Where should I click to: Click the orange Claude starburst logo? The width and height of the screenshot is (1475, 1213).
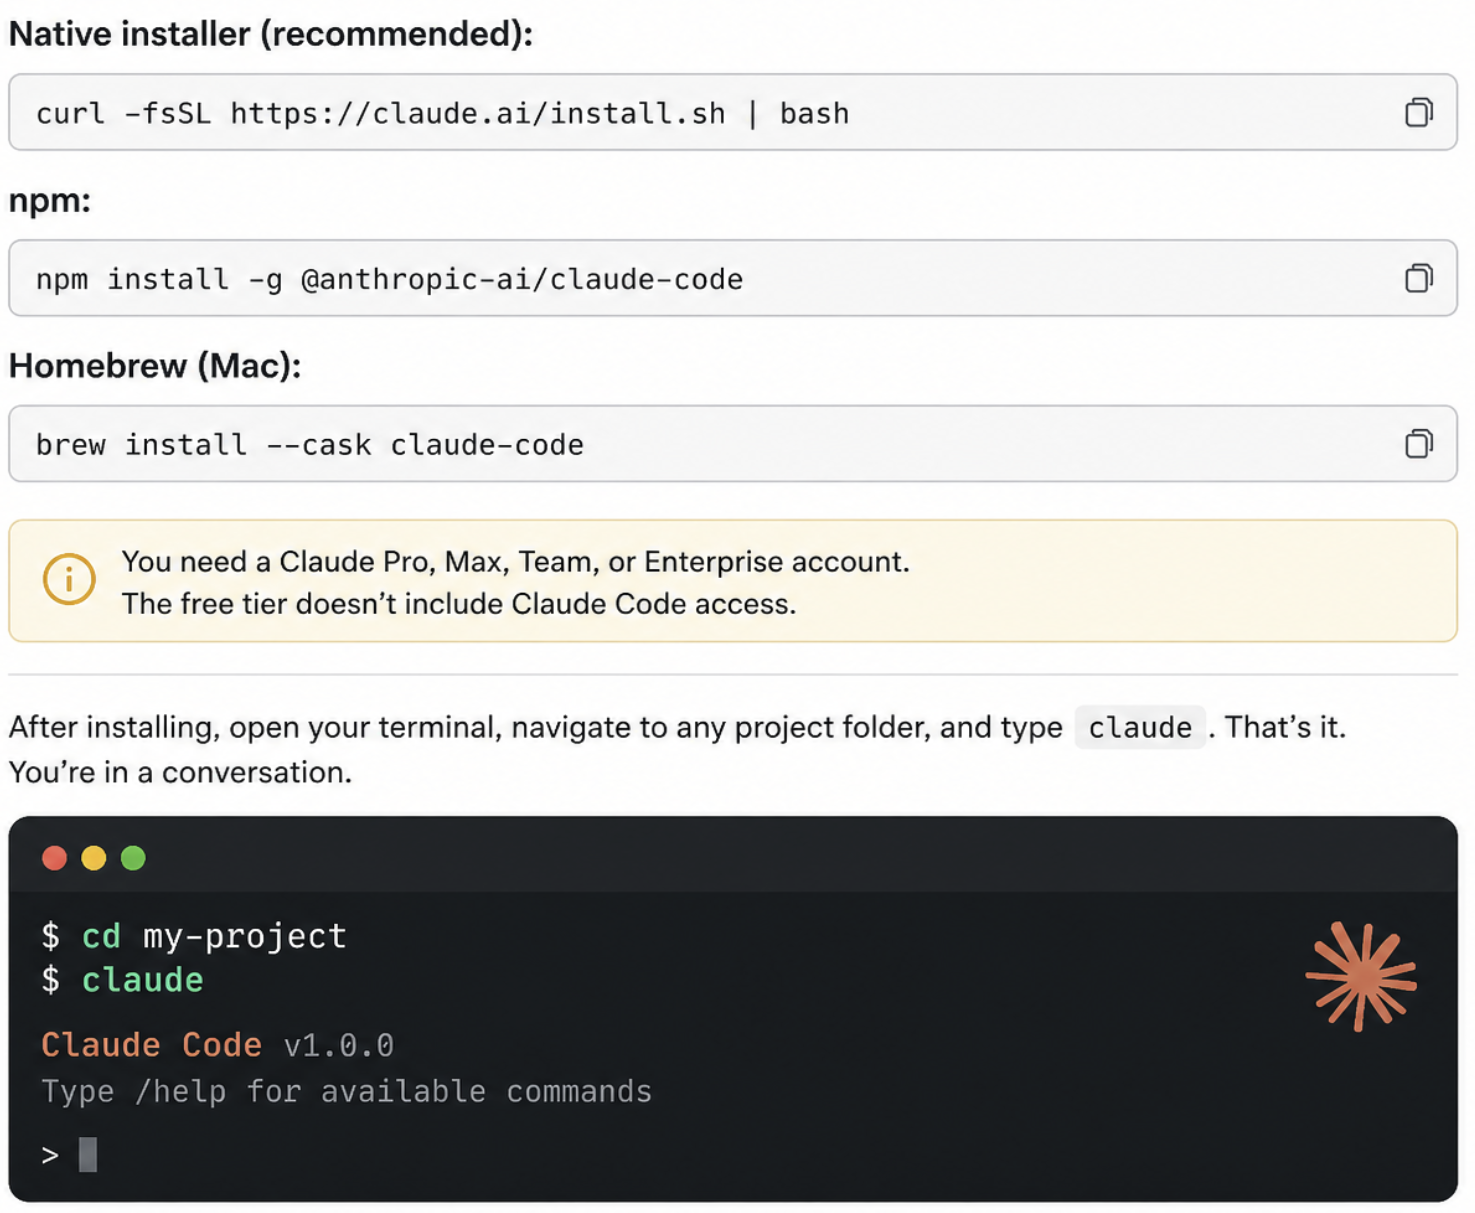coord(1361,977)
